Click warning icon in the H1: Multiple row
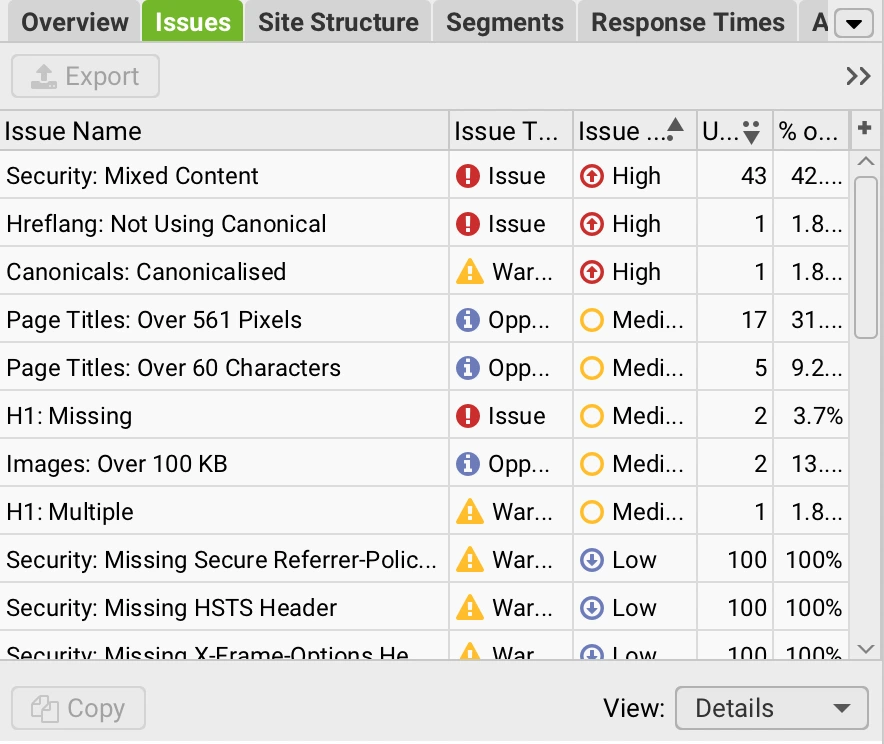The width and height of the screenshot is (884, 744). [469, 513]
